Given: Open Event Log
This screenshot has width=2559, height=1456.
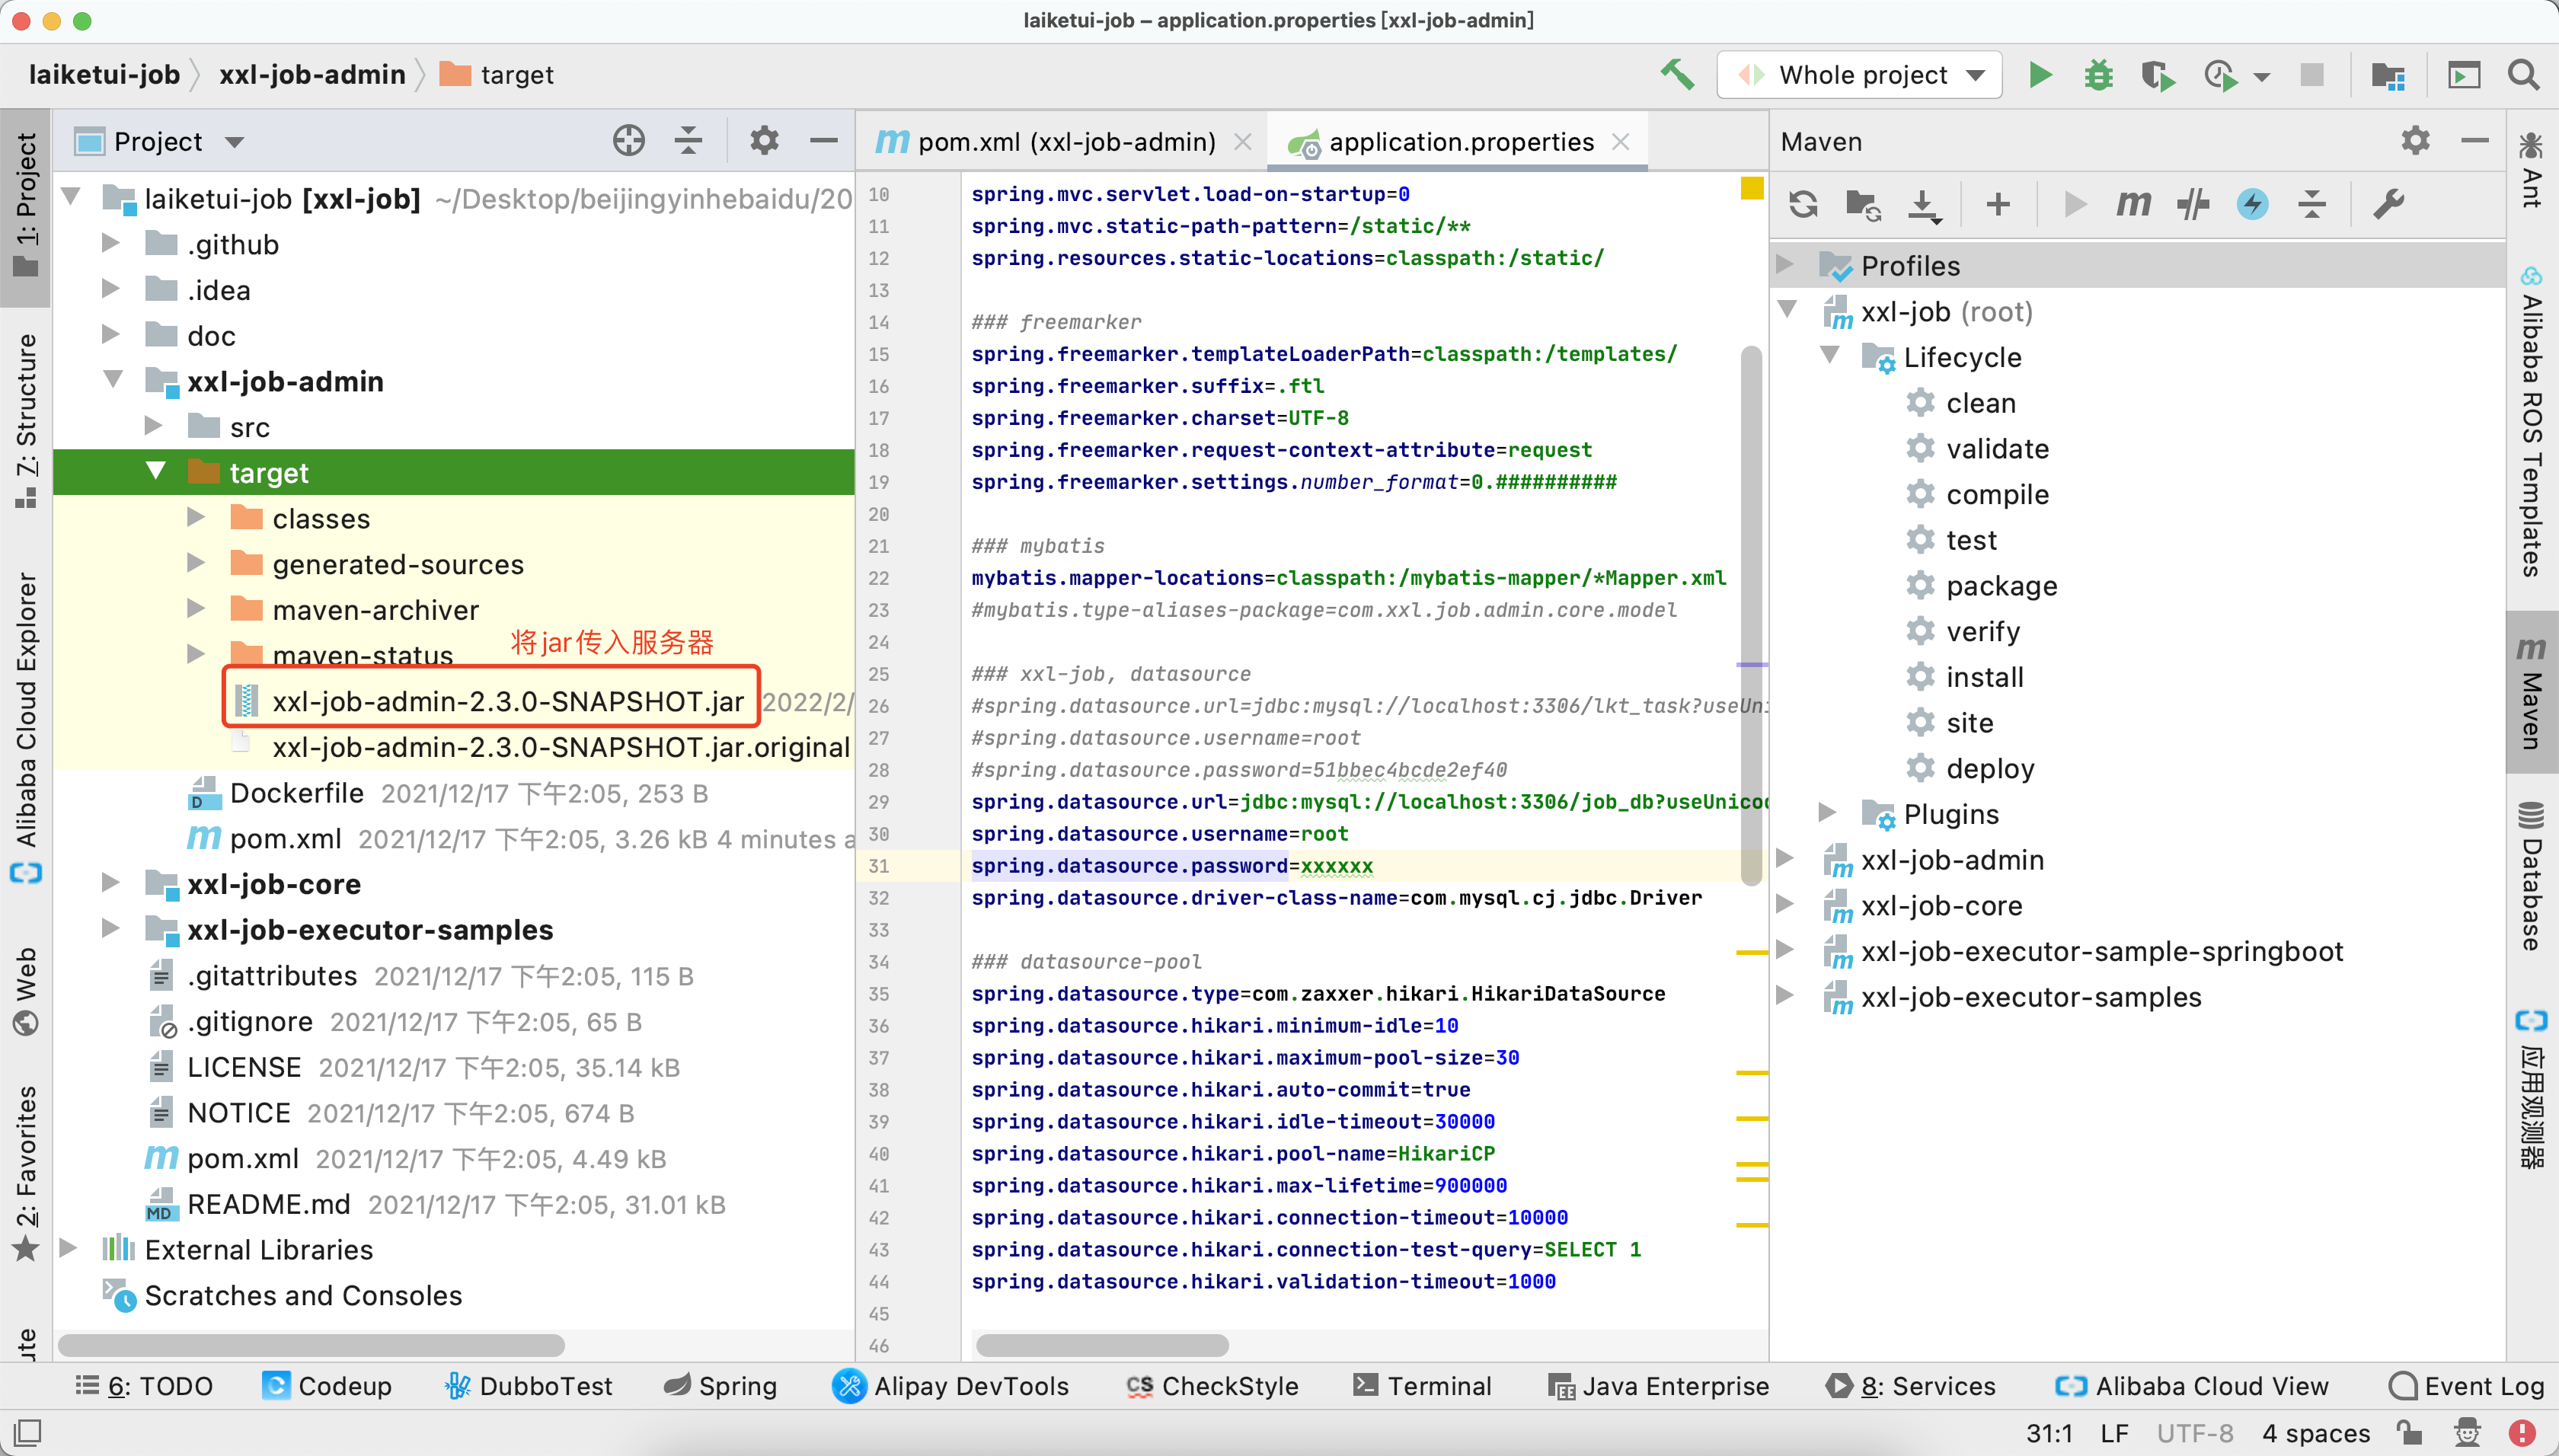Looking at the screenshot, I should (2466, 1385).
